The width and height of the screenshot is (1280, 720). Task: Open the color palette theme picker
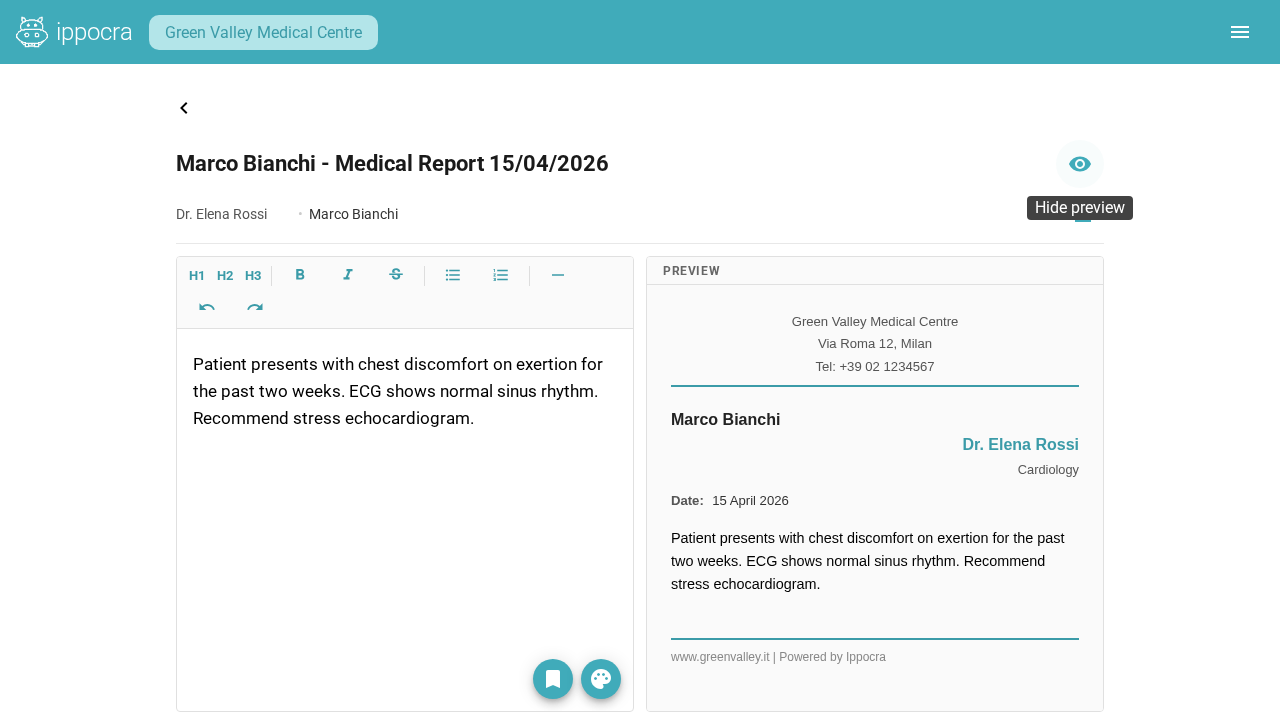coord(601,679)
